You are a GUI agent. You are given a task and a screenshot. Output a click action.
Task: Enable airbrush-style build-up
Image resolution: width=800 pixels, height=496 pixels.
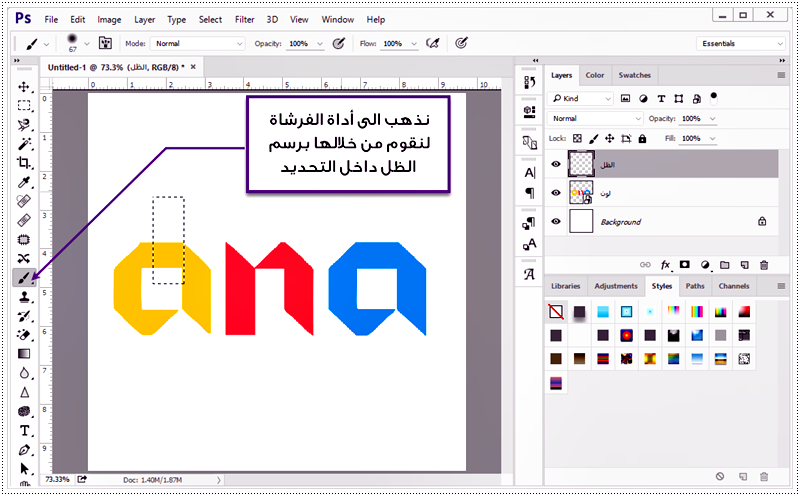433,43
